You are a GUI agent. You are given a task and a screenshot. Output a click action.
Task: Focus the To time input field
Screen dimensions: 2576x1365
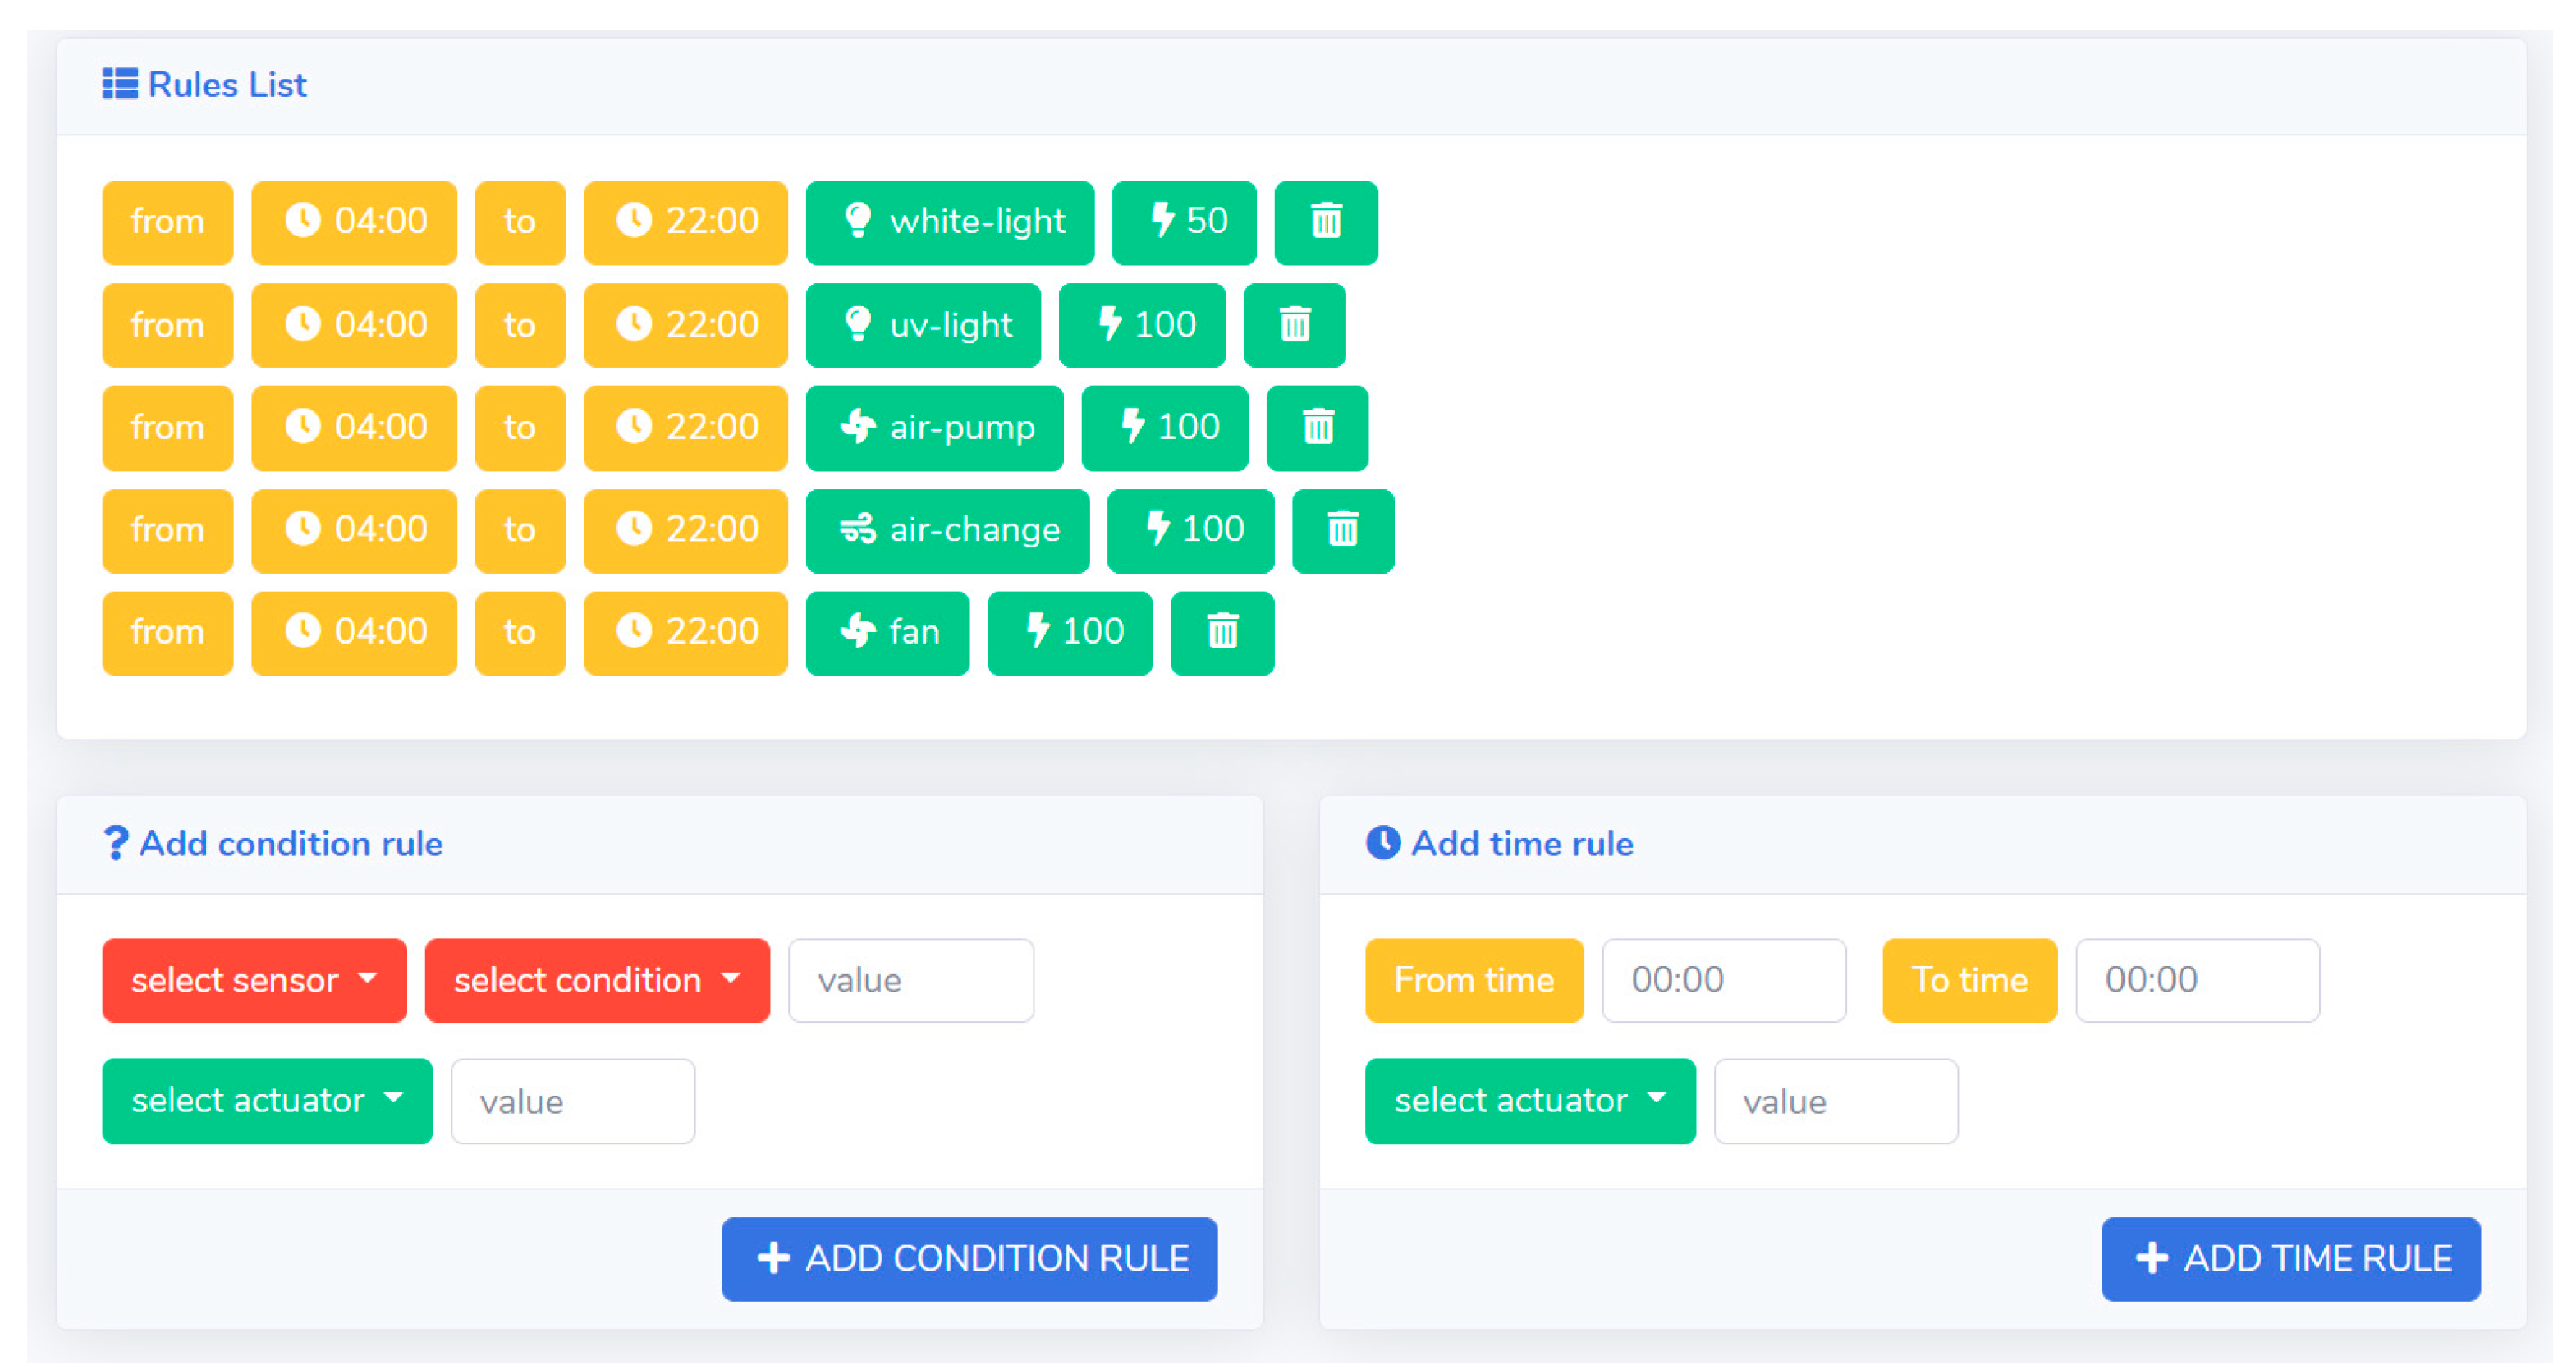tap(2197, 980)
